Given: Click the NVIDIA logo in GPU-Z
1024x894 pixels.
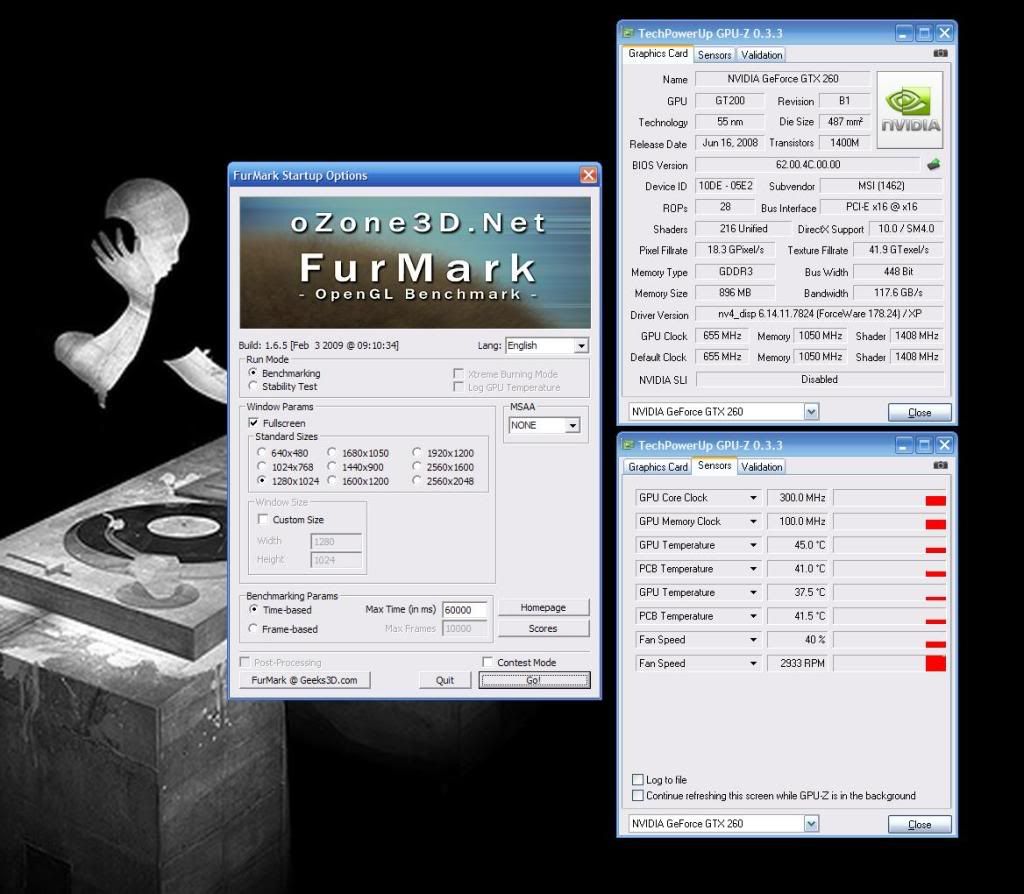Looking at the screenshot, I should coord(910,110).
